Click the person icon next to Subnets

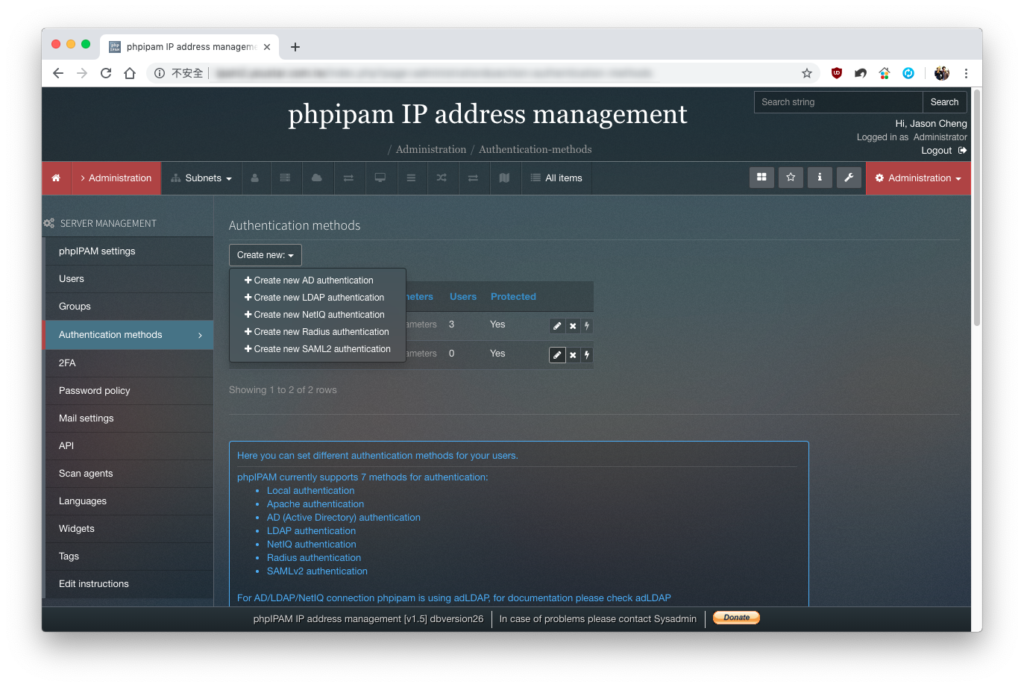(255, 178)
